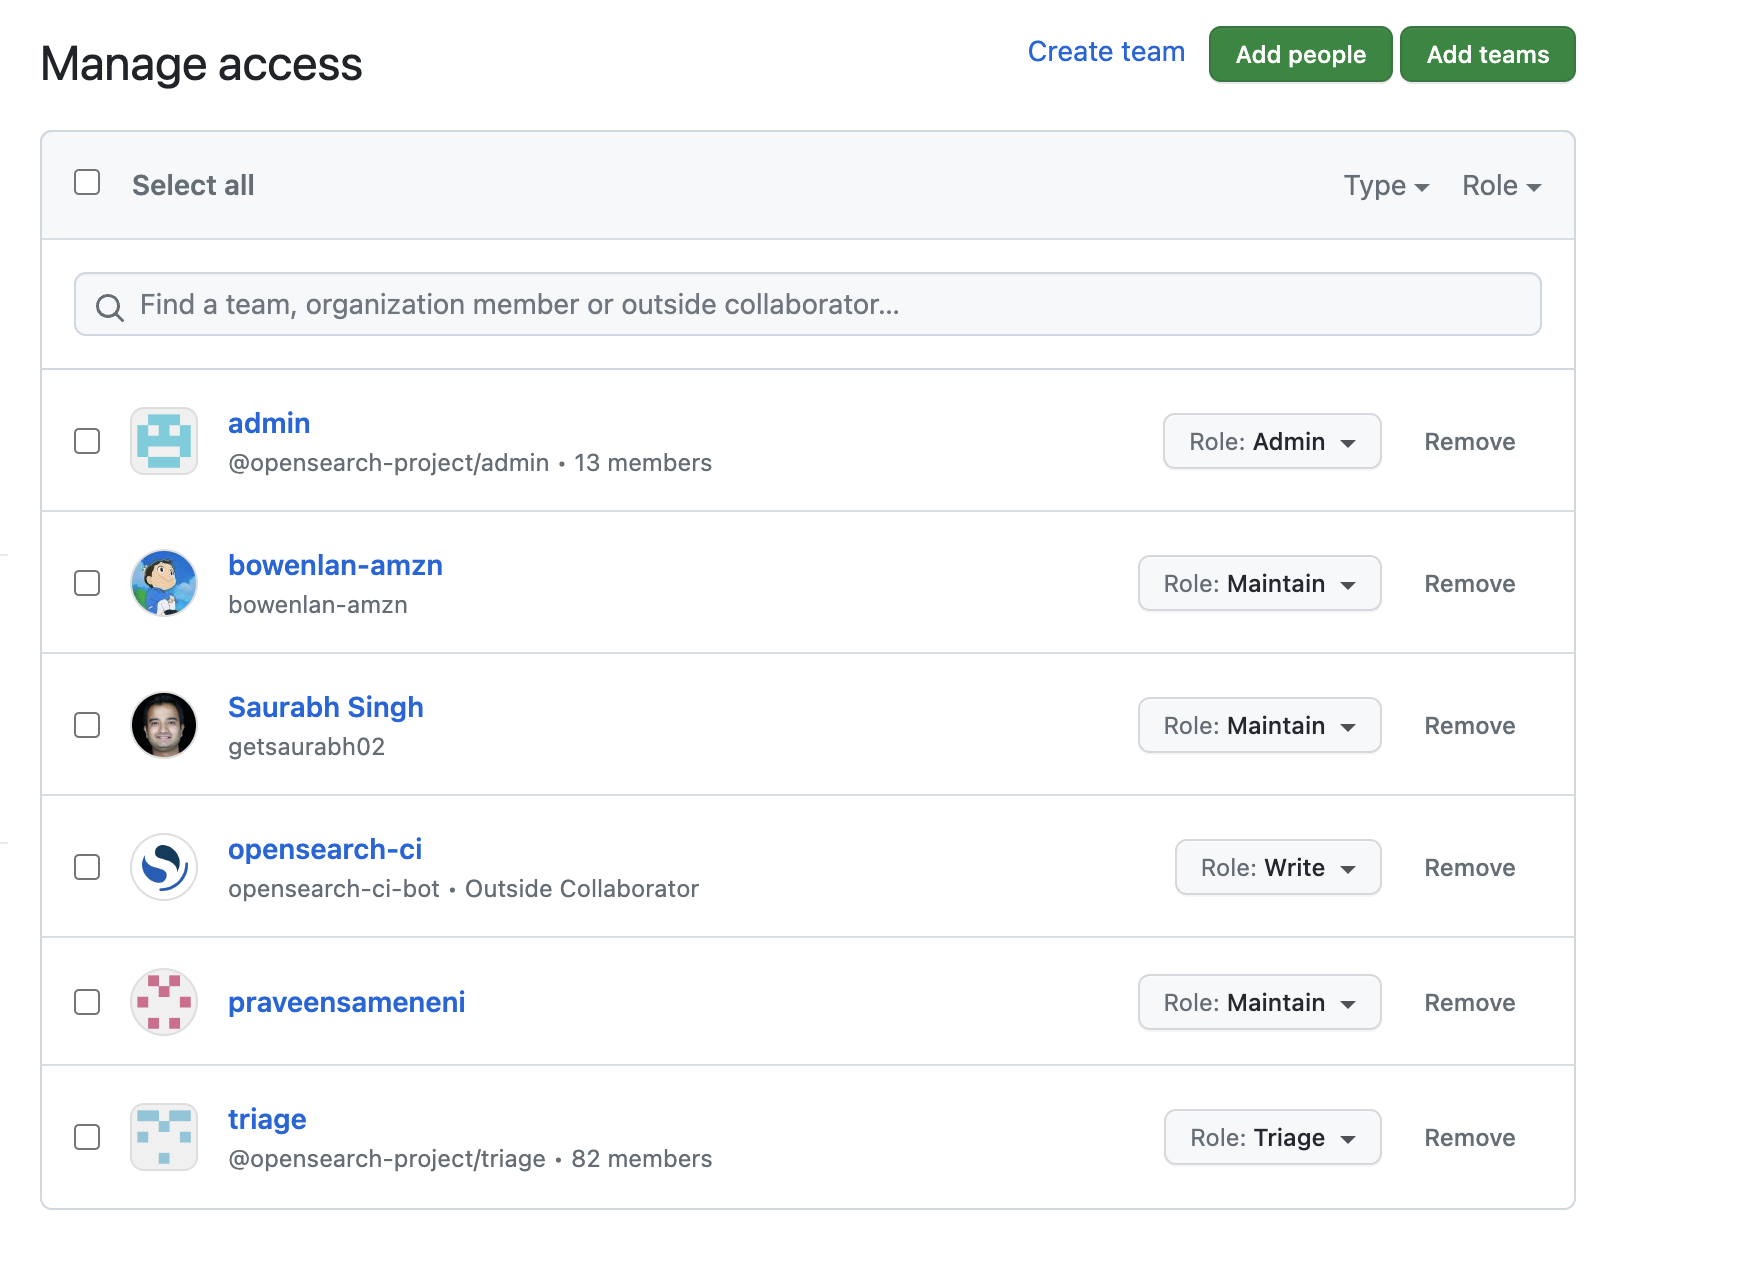Viewport: 1740px width, 1276px height.
Task: Open opensearch-ci's Role: Write dropdown
Action: click(x=1277, y=867)
